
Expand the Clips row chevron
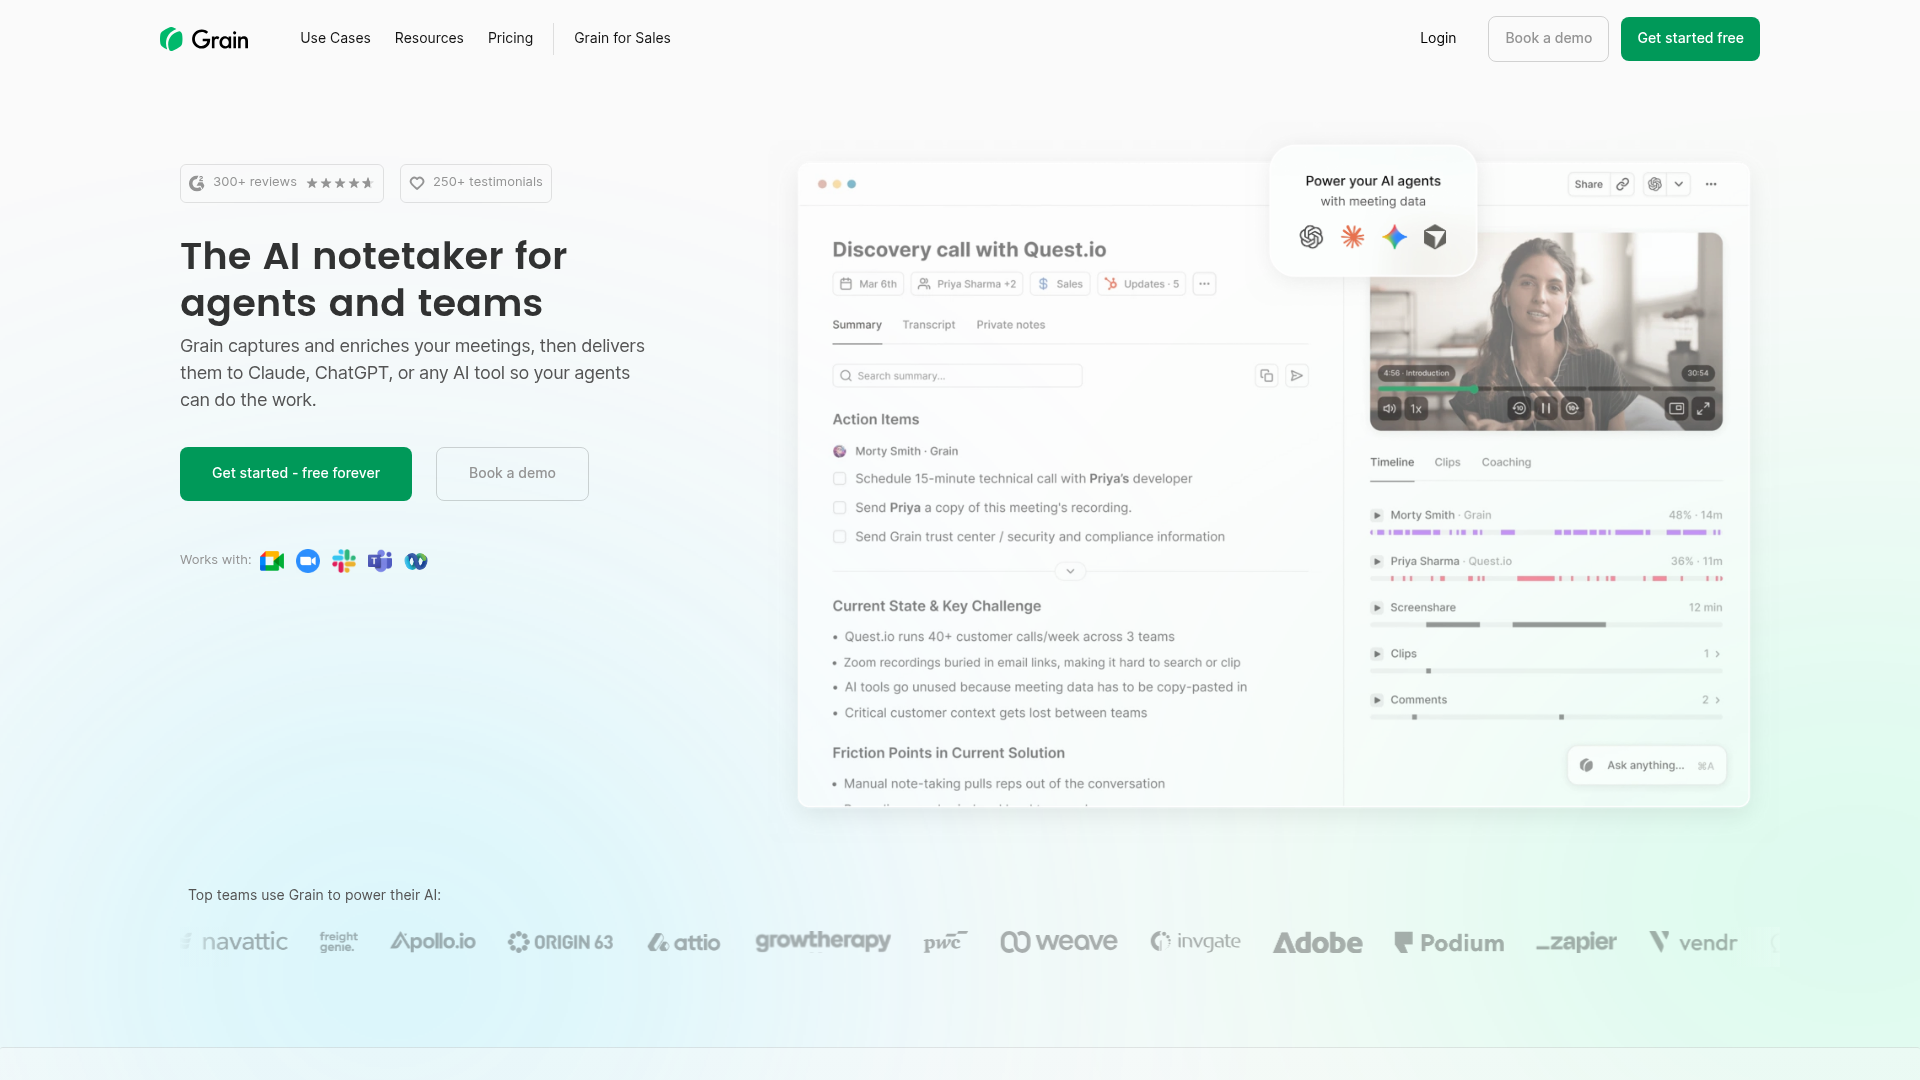[1717, 654]
